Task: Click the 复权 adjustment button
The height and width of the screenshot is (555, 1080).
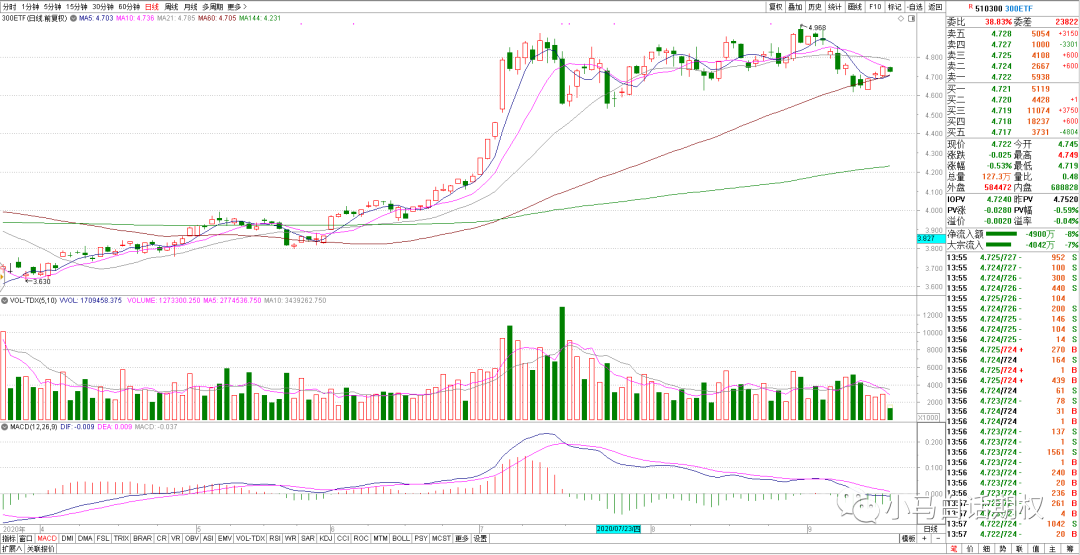Action: (x=775, y=6)
